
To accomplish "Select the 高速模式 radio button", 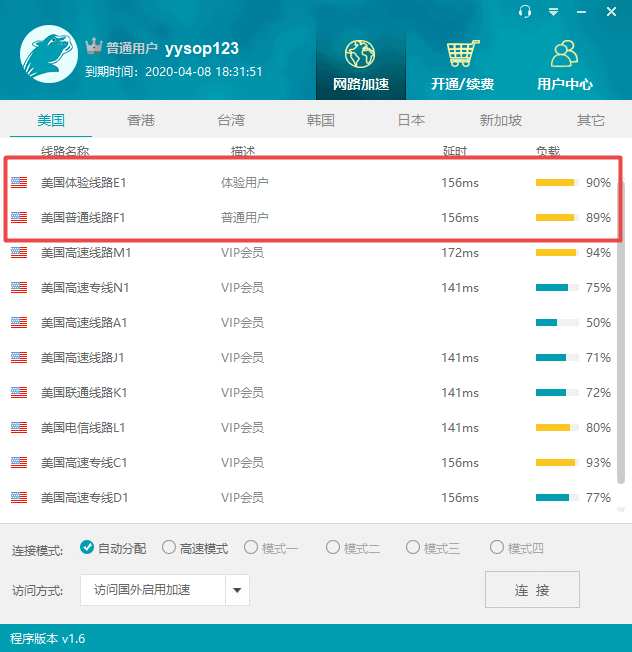I will [169, 548].
